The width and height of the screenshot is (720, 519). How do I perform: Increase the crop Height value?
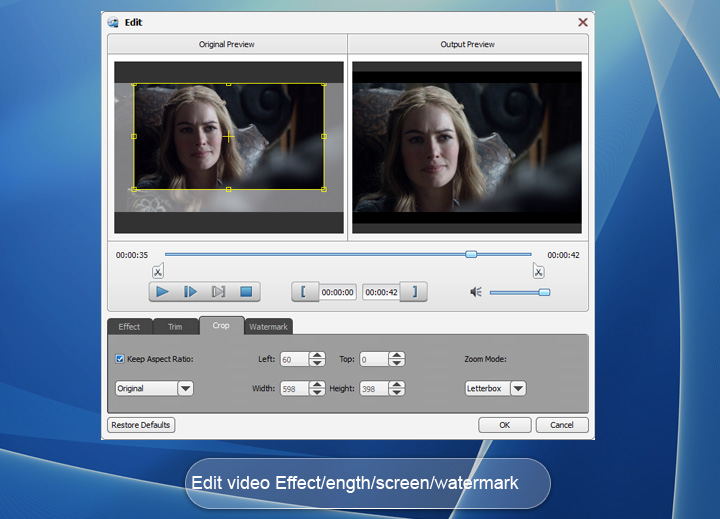396,384
